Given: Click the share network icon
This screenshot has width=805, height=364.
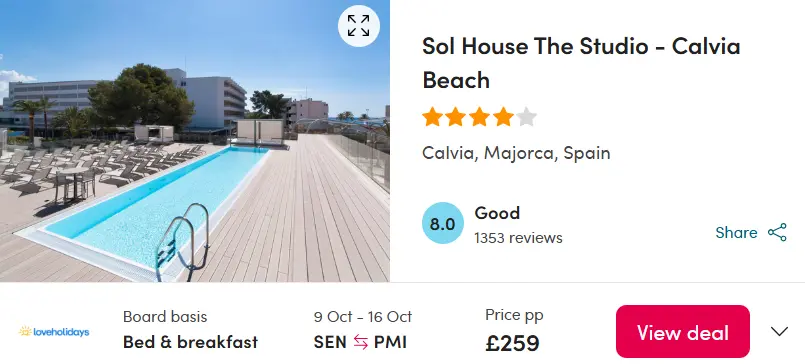Looking at the screenshot, I should click(x=777, y=233).
